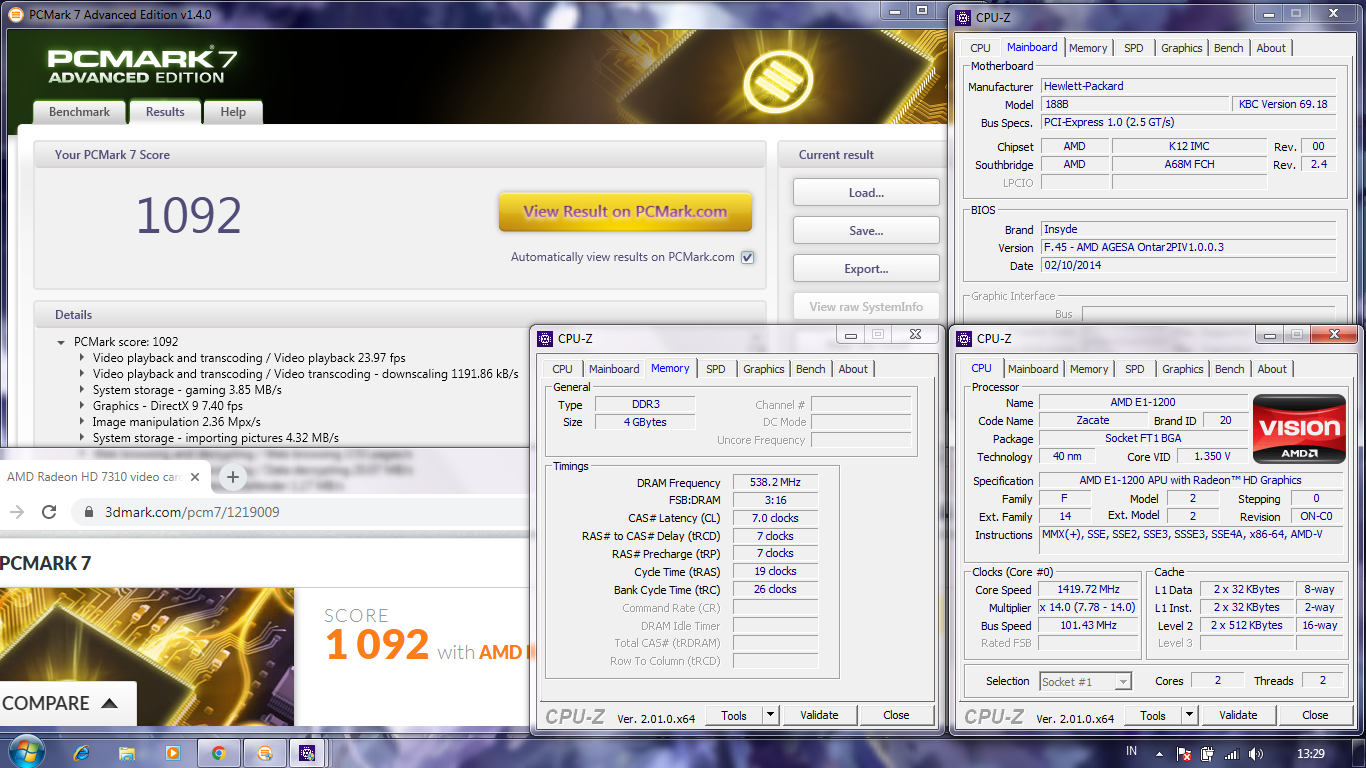The height and width of the screenshot is (768, 1366).
Task: Click the power plug tray icon
Action: tap(1208, 754)
